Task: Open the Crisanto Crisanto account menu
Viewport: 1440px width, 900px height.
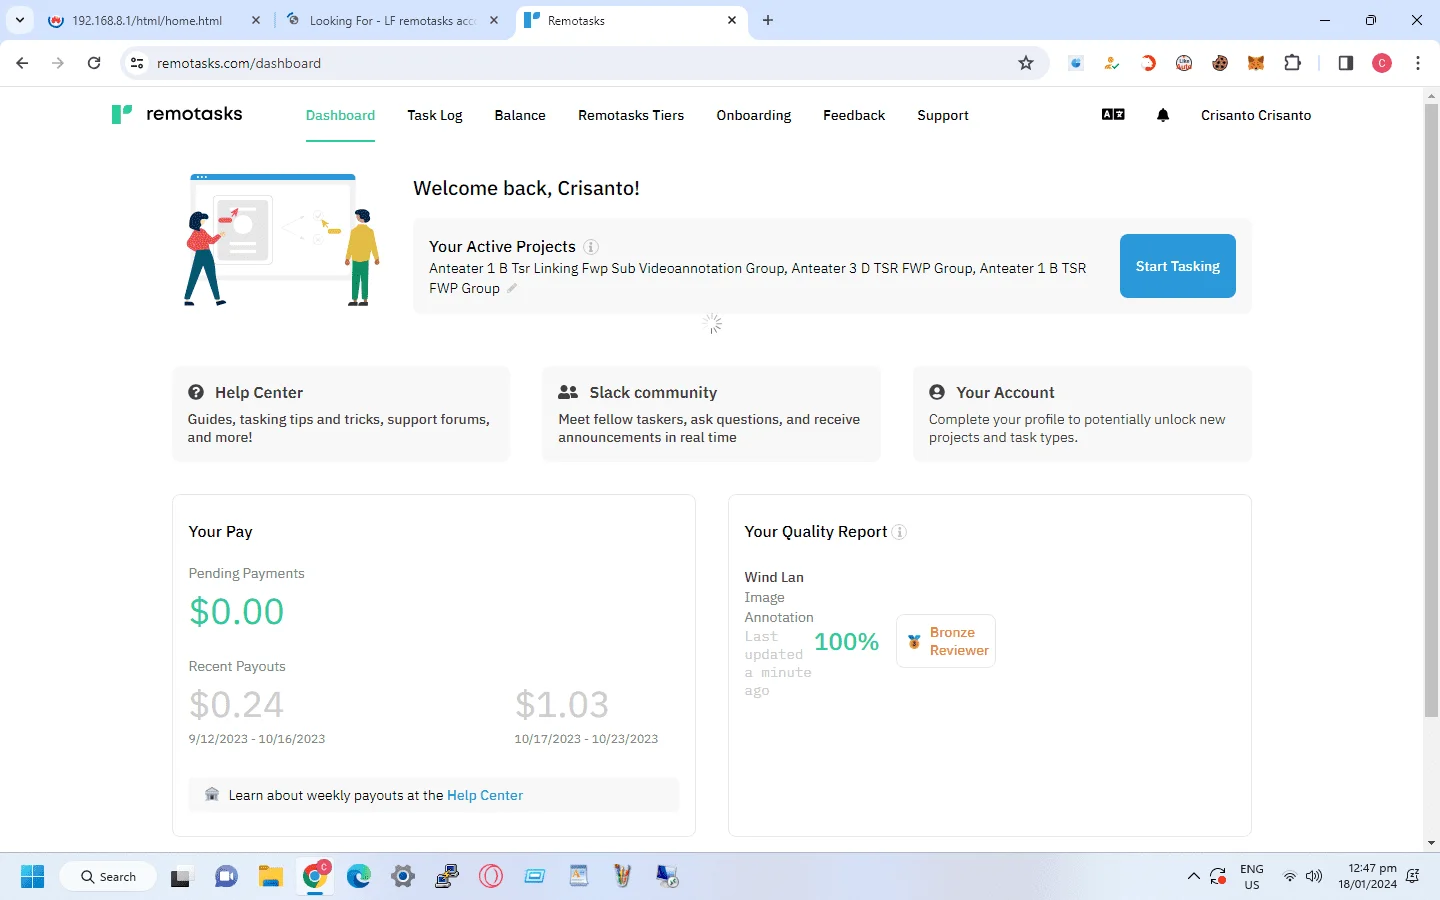Action: click(1256, 115)
